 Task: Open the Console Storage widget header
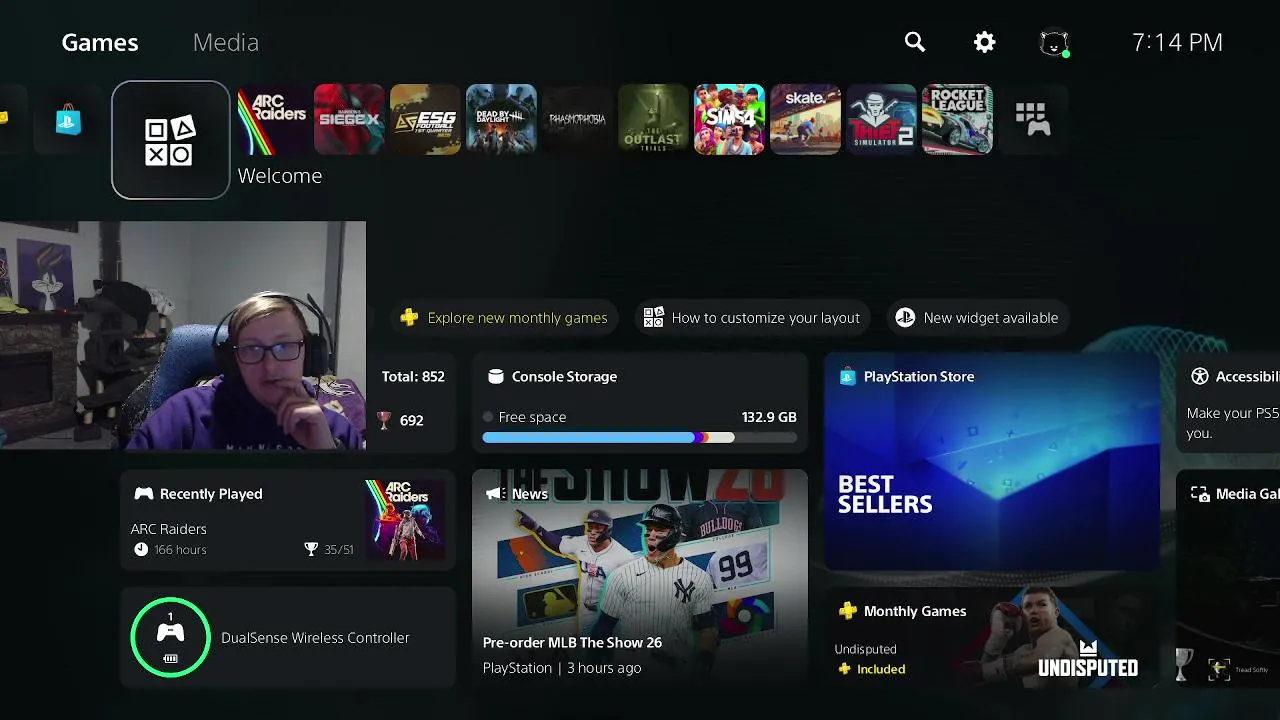point(552,377)
